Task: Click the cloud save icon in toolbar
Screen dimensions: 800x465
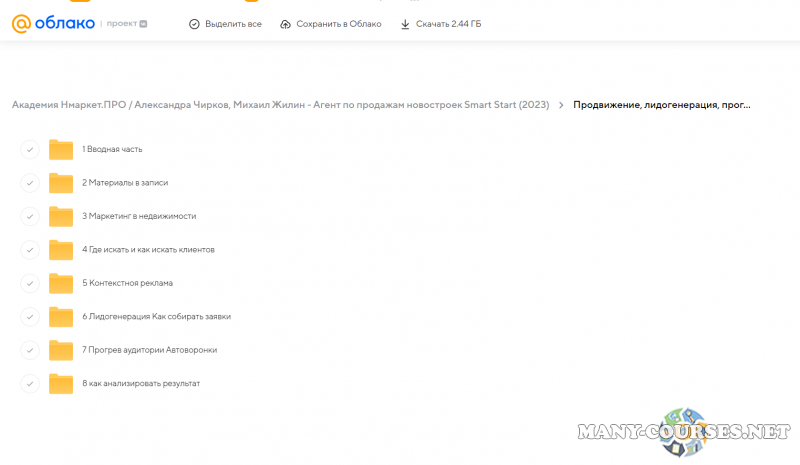Action: [286, 24]
